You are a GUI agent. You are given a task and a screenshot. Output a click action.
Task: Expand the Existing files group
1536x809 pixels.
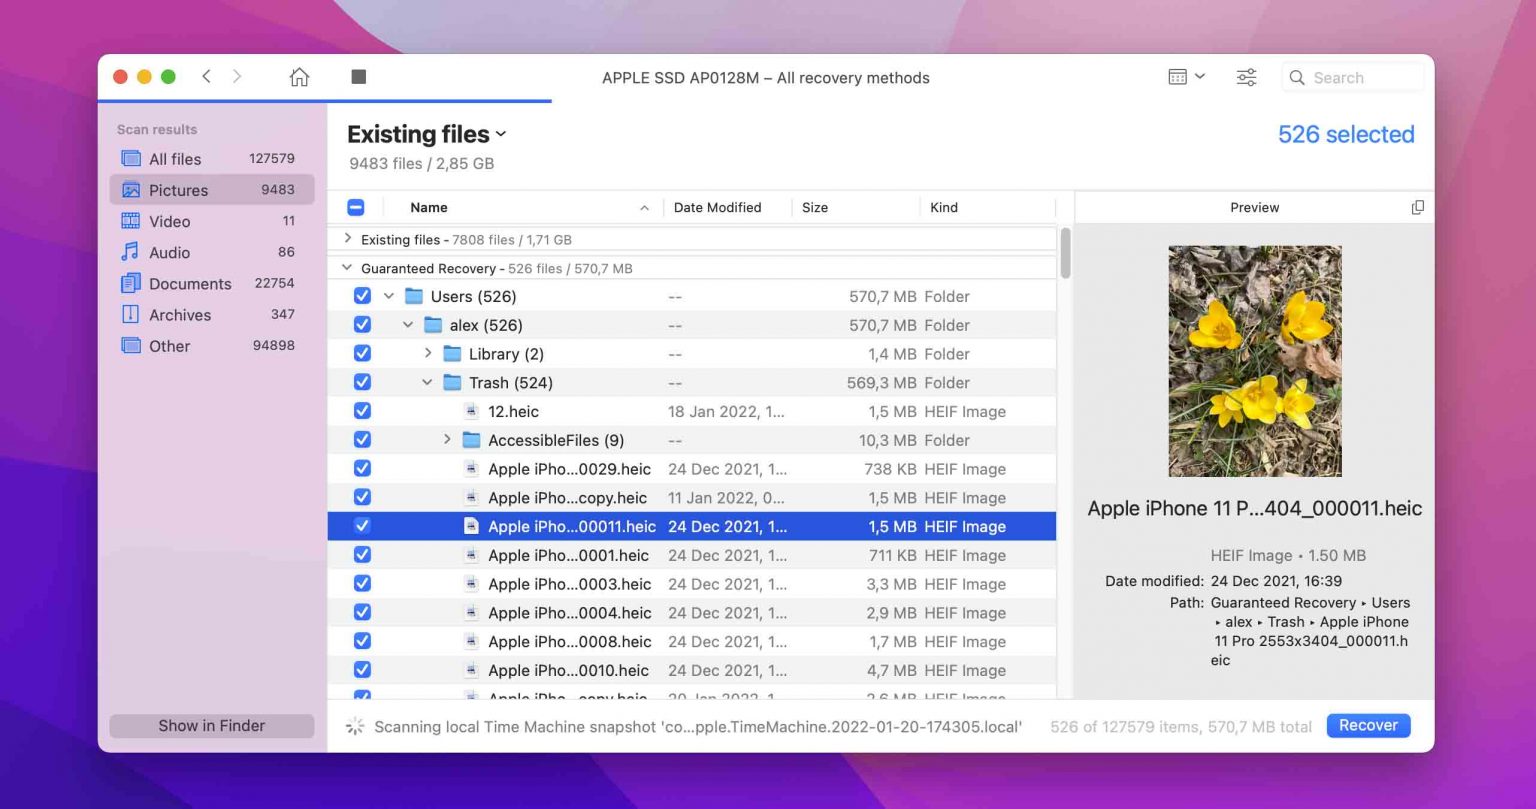pyautogui.click(x=346, y=239)
